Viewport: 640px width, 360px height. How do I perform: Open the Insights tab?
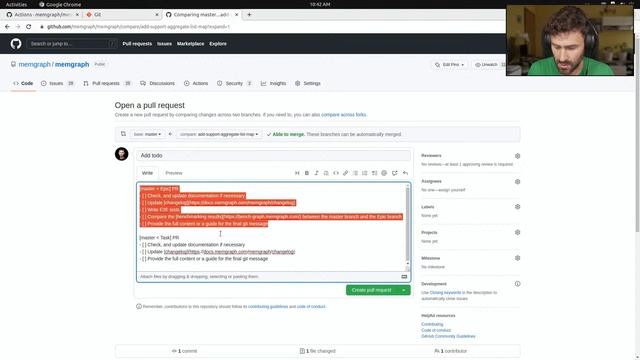(273, 83)
